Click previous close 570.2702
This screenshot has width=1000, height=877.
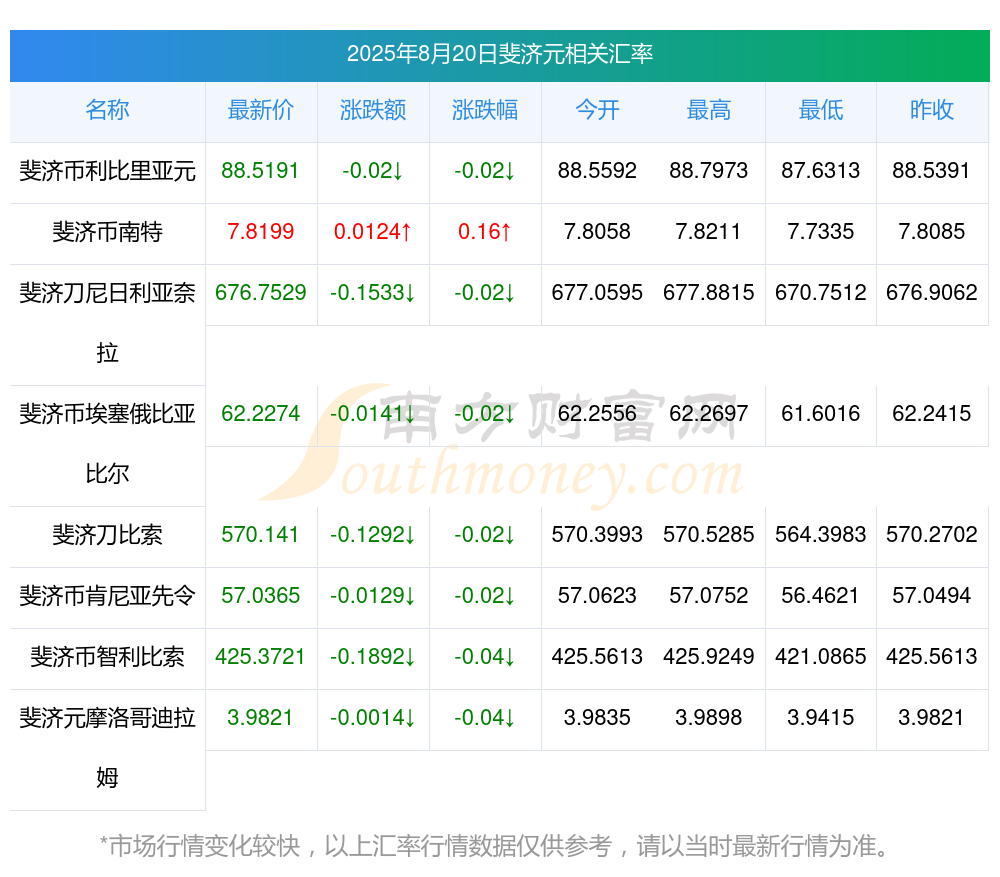[x=932, y=534]
